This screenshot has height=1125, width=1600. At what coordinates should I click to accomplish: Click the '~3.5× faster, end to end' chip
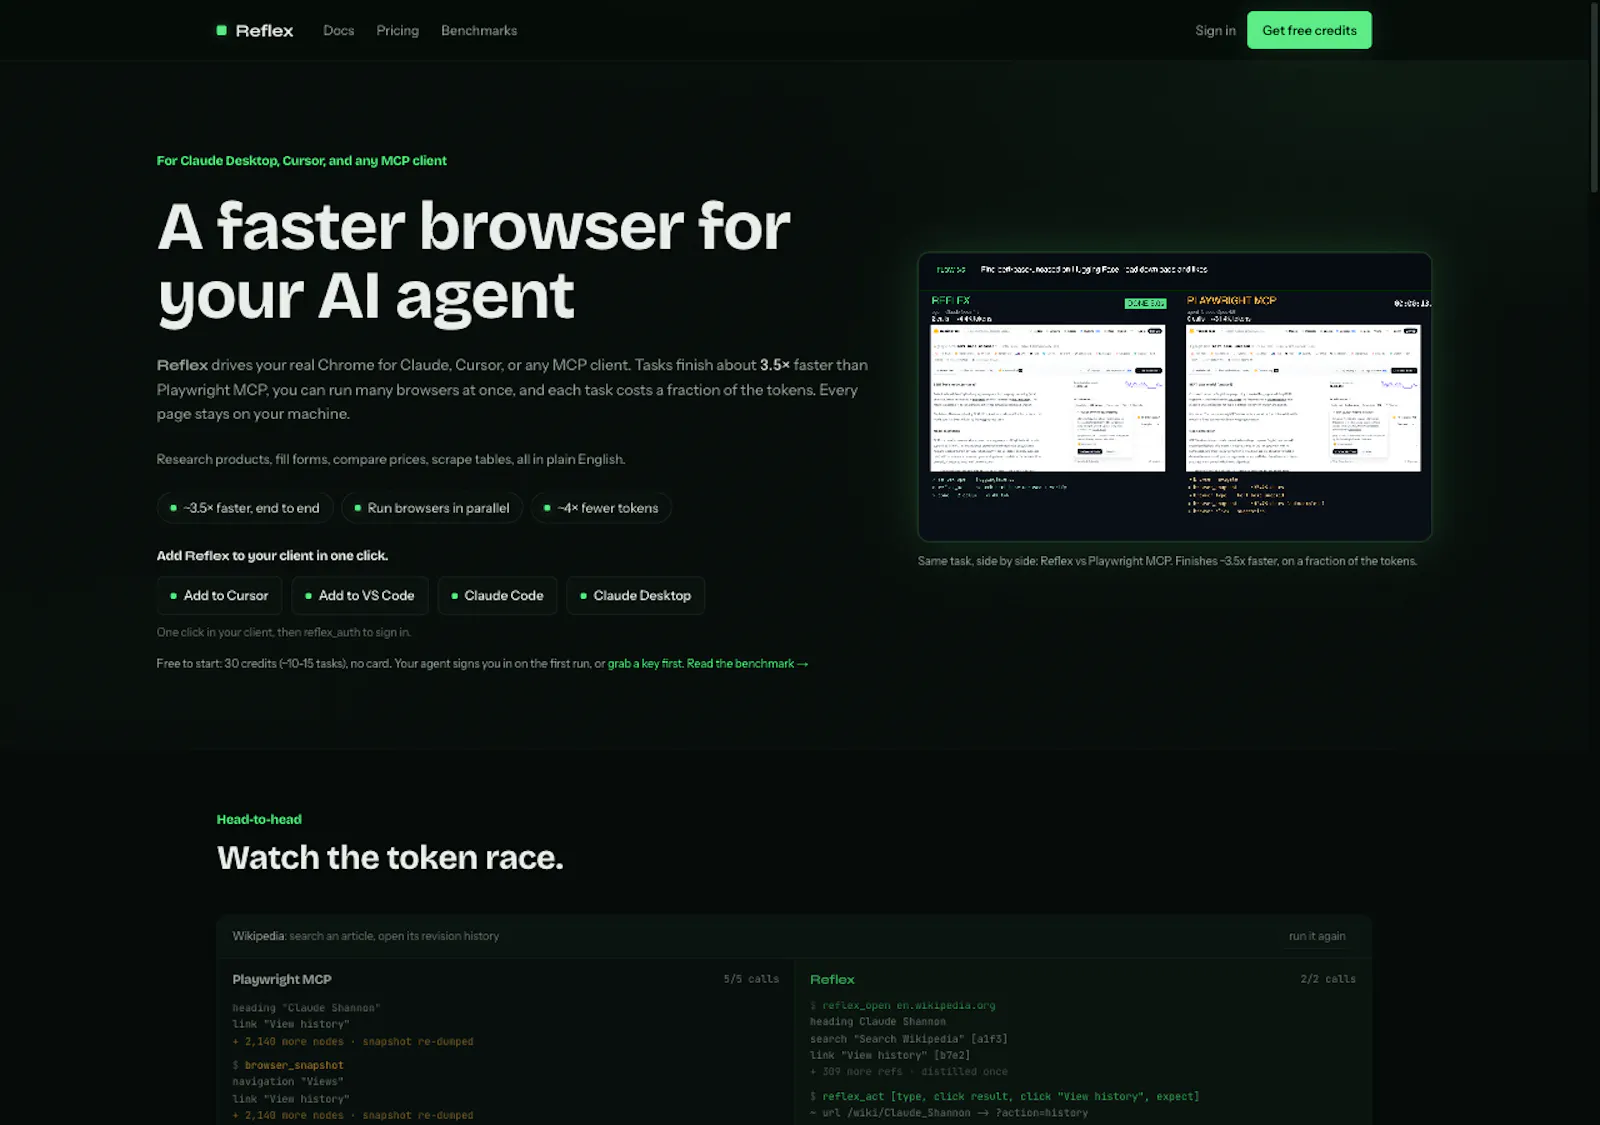[244, 508]
